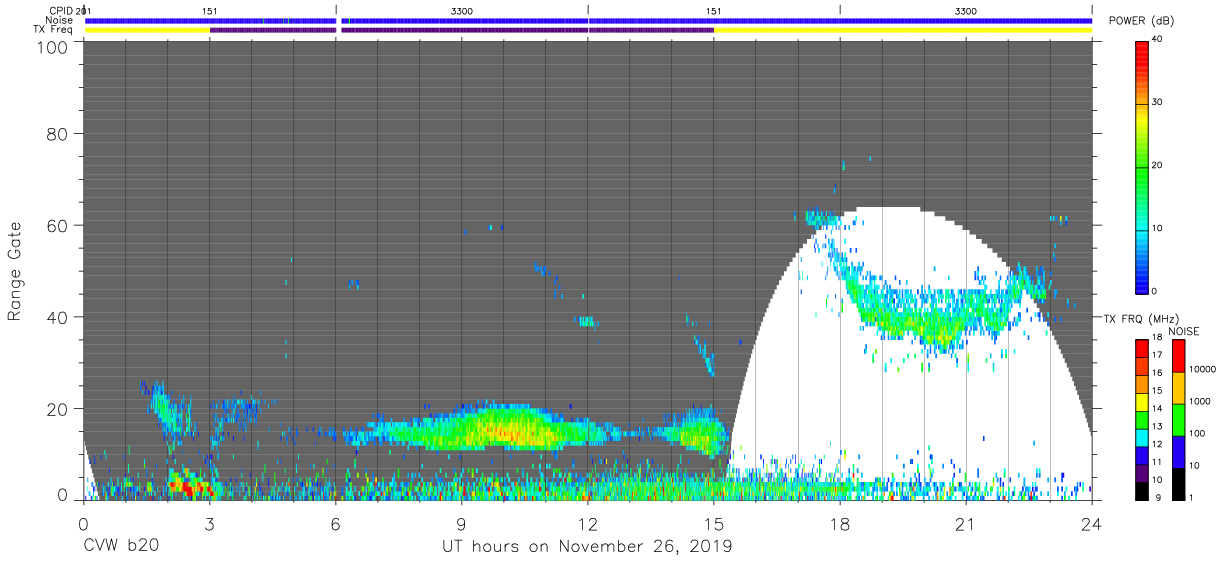Click the 14 label in TX FRQ legend

[1156, 408]
